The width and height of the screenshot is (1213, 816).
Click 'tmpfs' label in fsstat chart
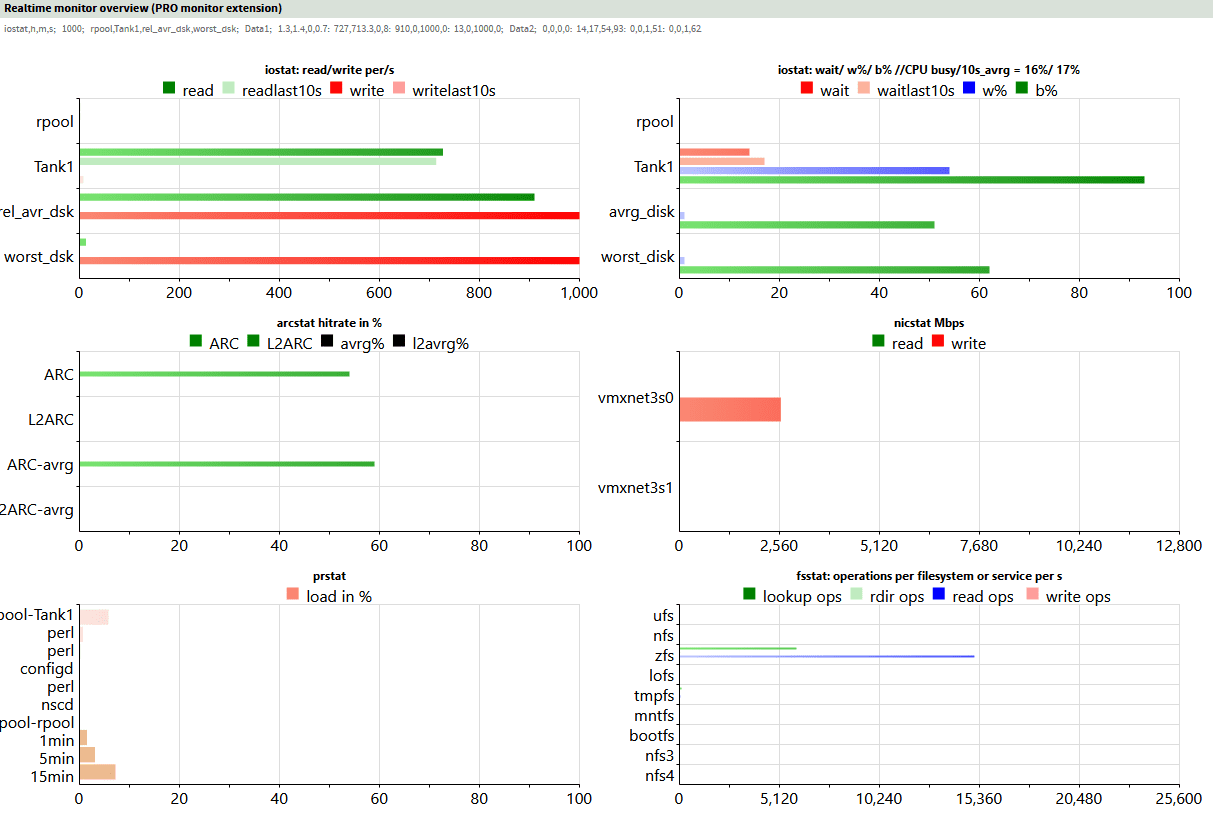click(654, 696)
